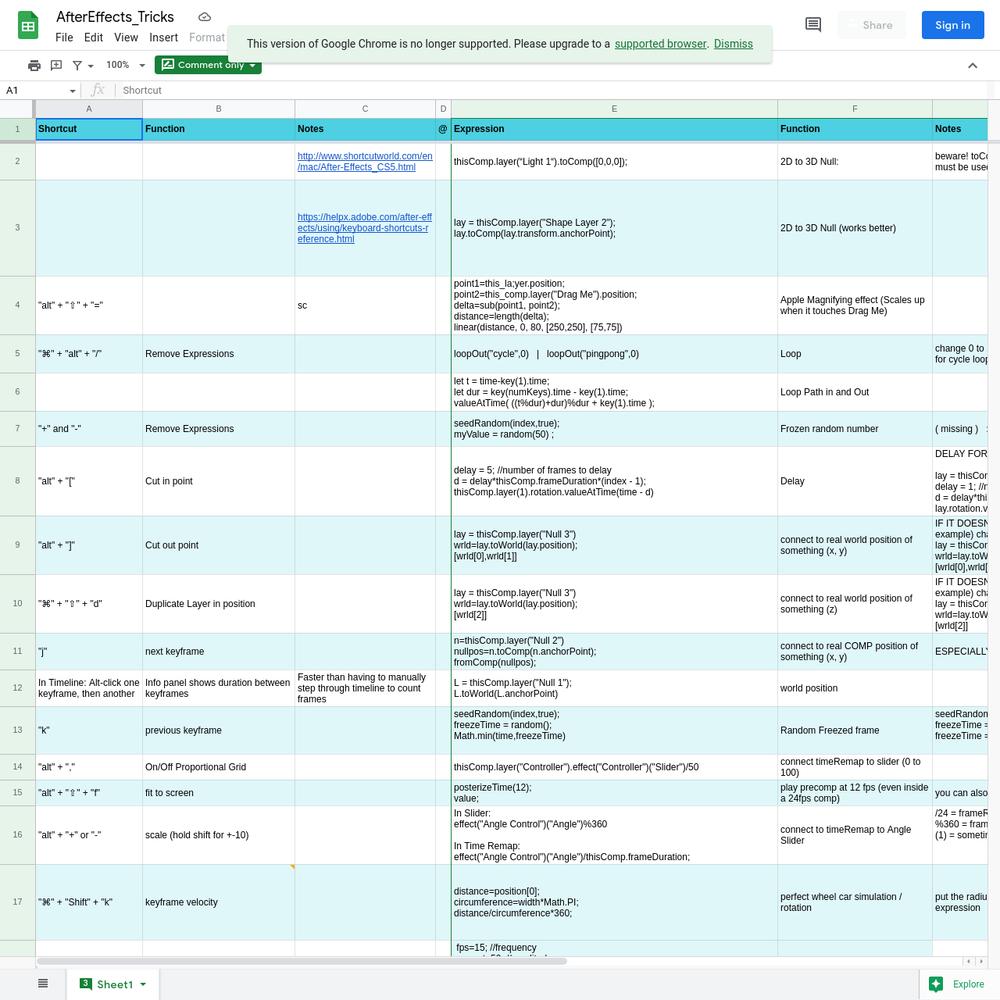Open the name box dropdown arrow
1000x1000 pixels.
73,91
